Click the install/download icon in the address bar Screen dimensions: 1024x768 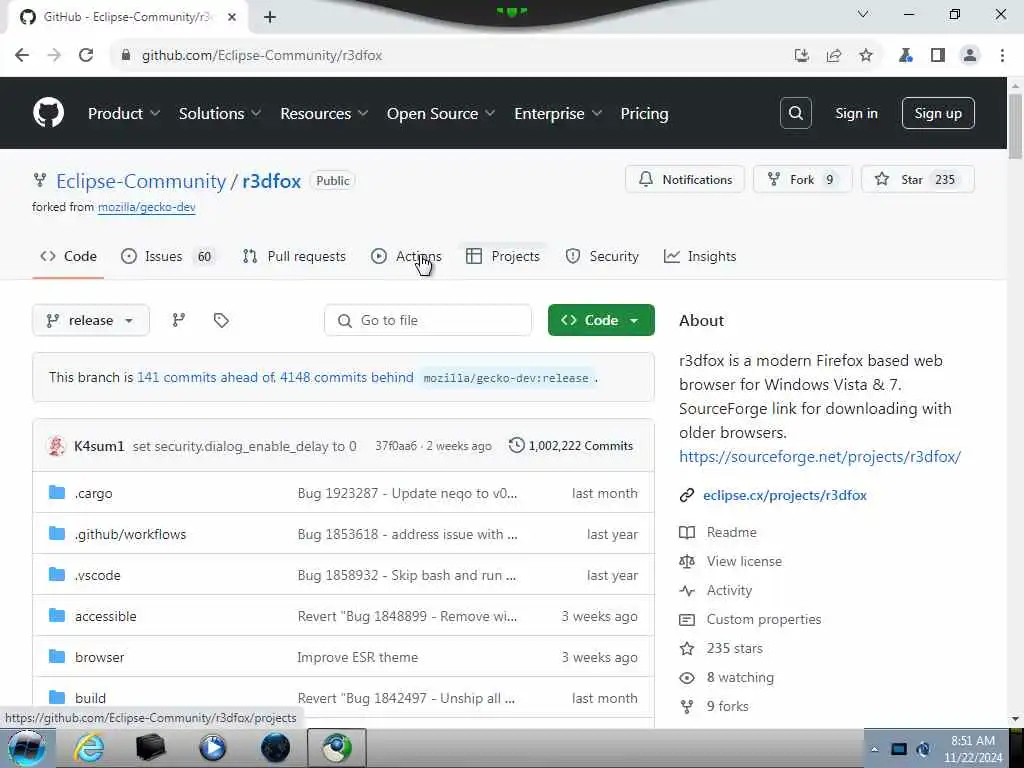(802, 56)
